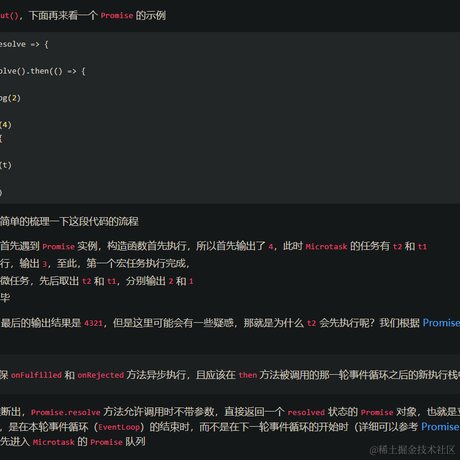Click the red 4321 output value
Viewport: 460px width, 460px height.
pos(93,323)
